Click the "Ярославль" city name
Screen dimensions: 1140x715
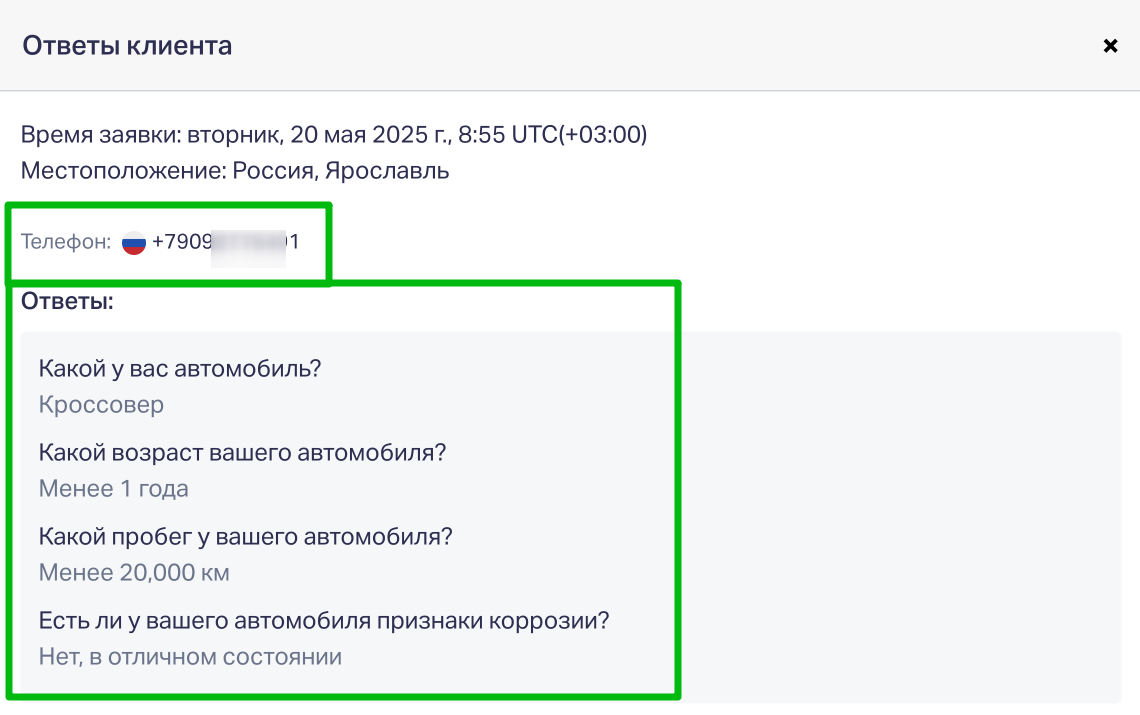click(387, 171)
